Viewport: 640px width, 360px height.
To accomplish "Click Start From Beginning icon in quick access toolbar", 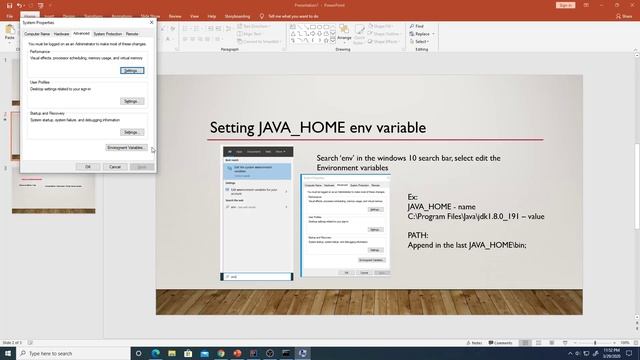I will click(41, 5).
